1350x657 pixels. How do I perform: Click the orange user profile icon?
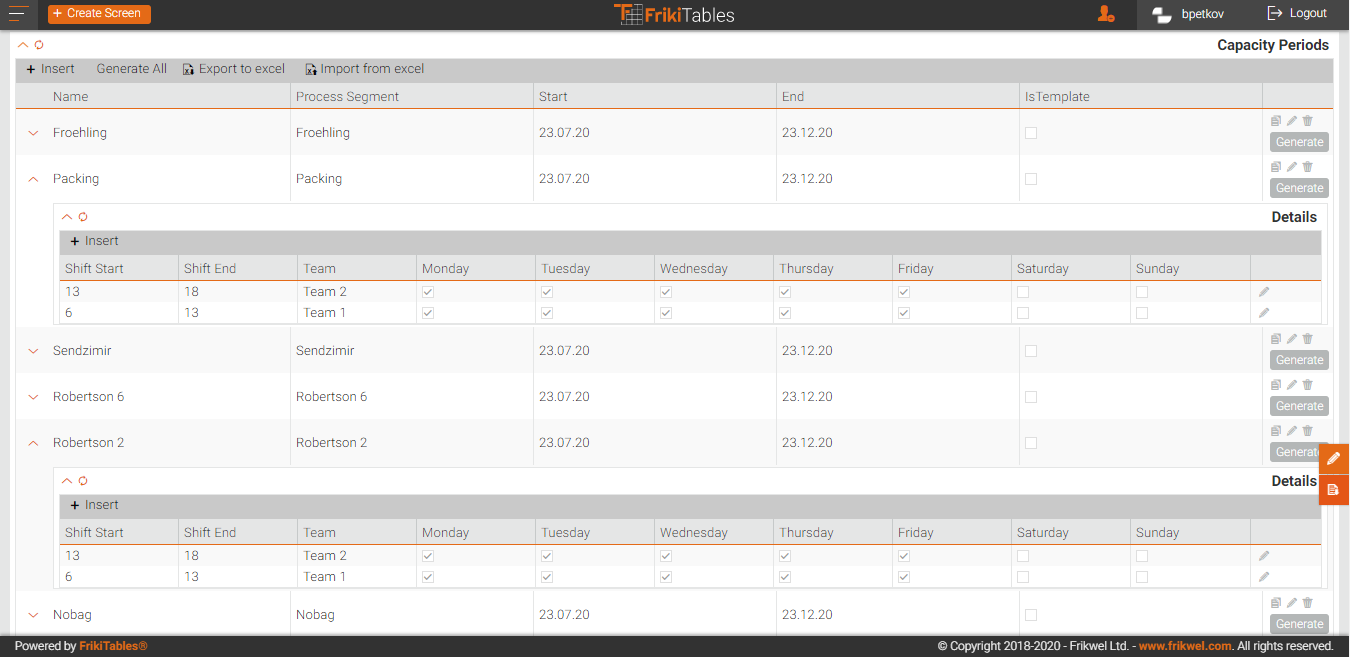[1105, 14]
